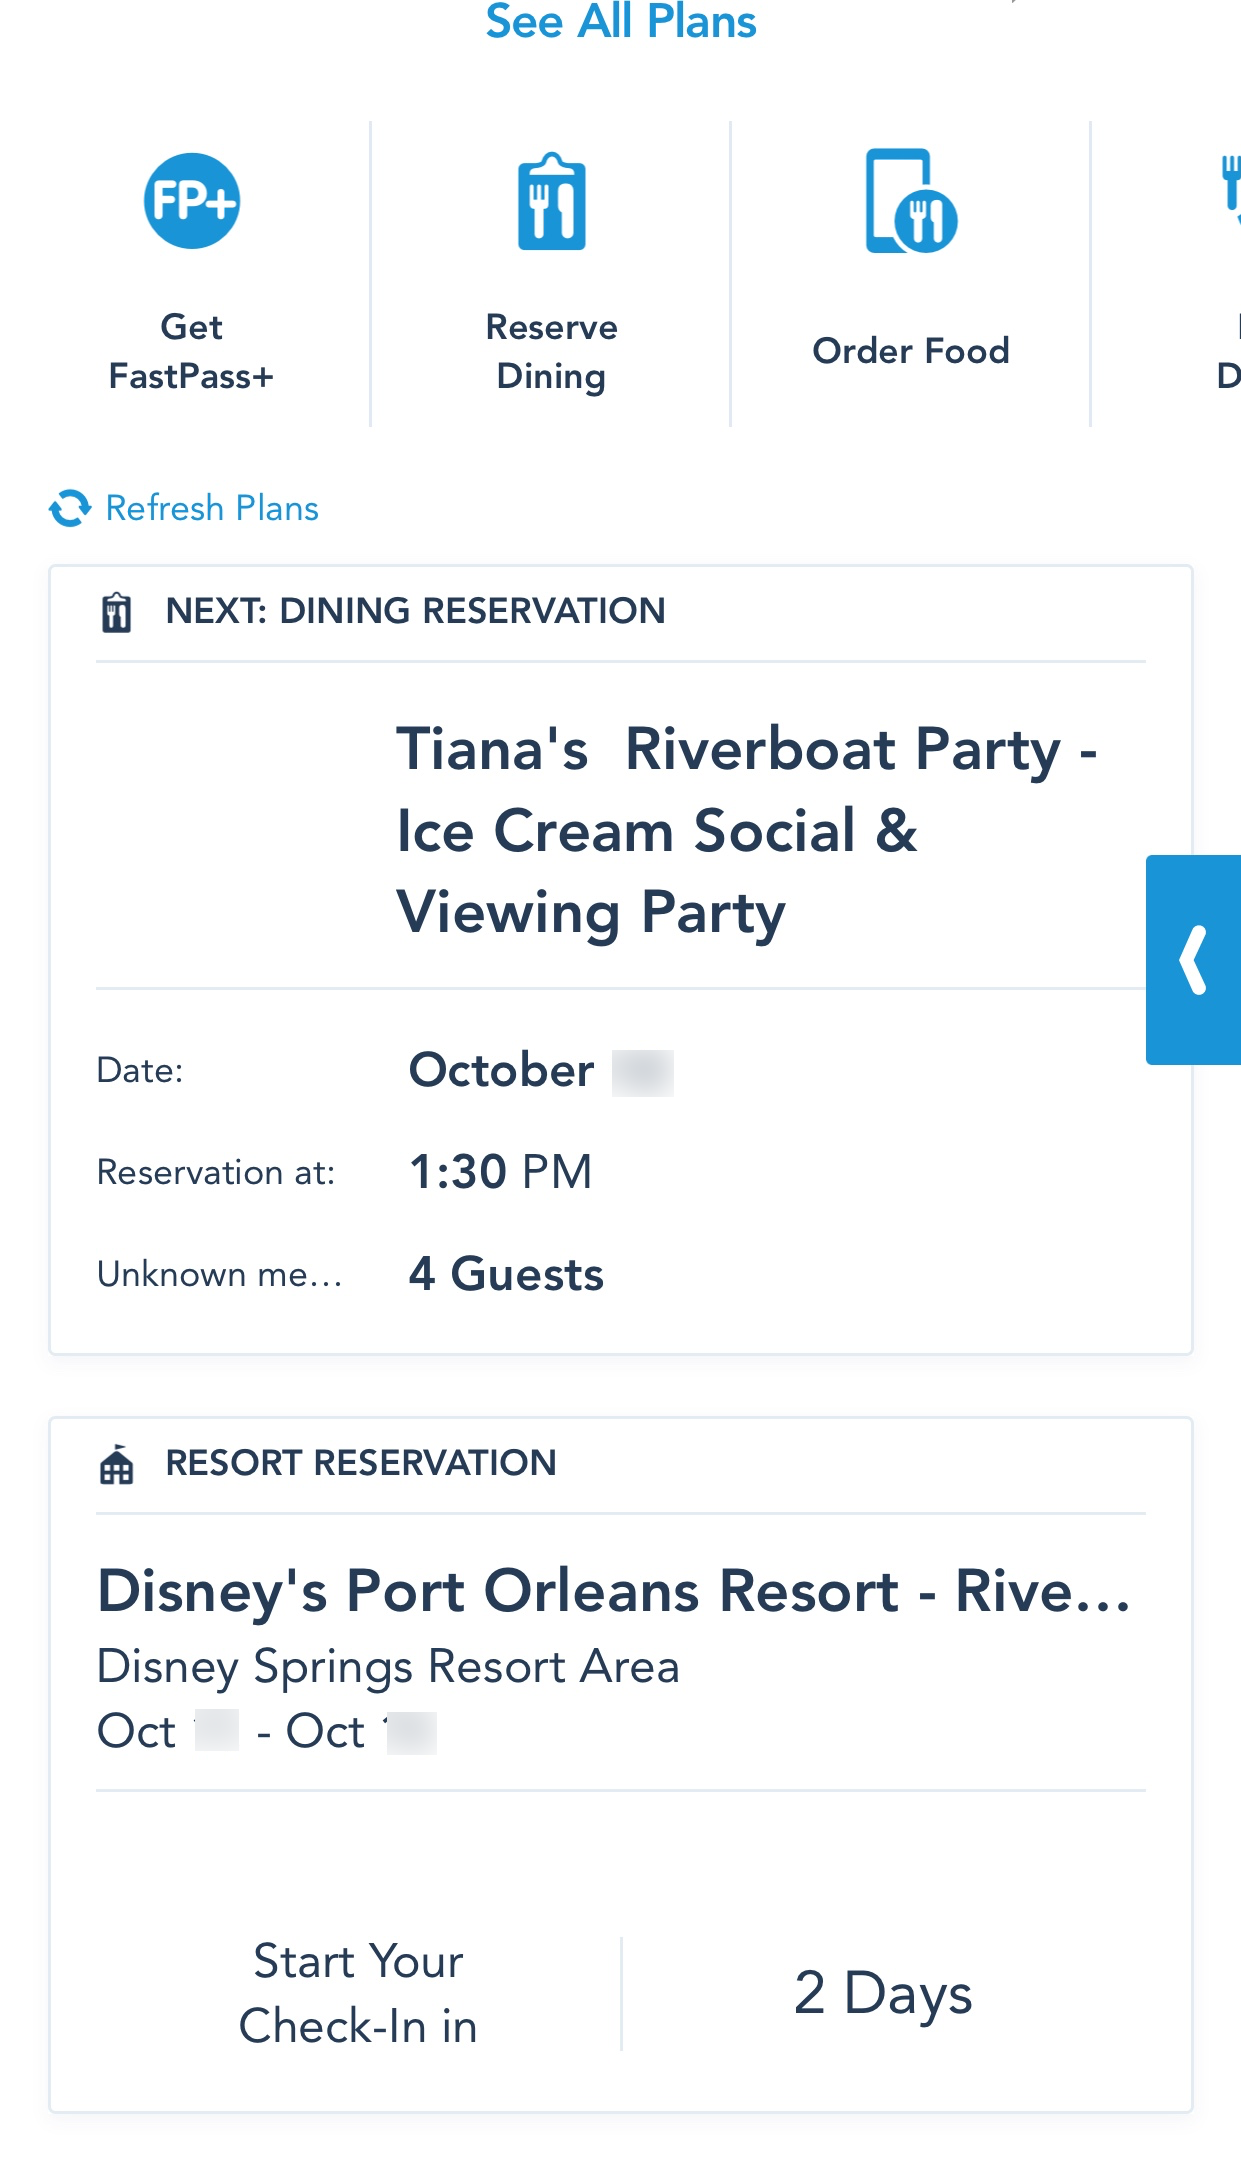Select the Order Food label
The width and height of the screenshot is (1241, 2158).
point(910,351)
